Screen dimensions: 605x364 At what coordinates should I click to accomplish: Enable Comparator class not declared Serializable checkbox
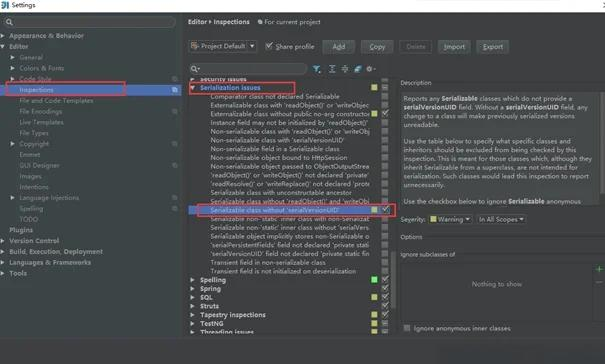[385, 96]
